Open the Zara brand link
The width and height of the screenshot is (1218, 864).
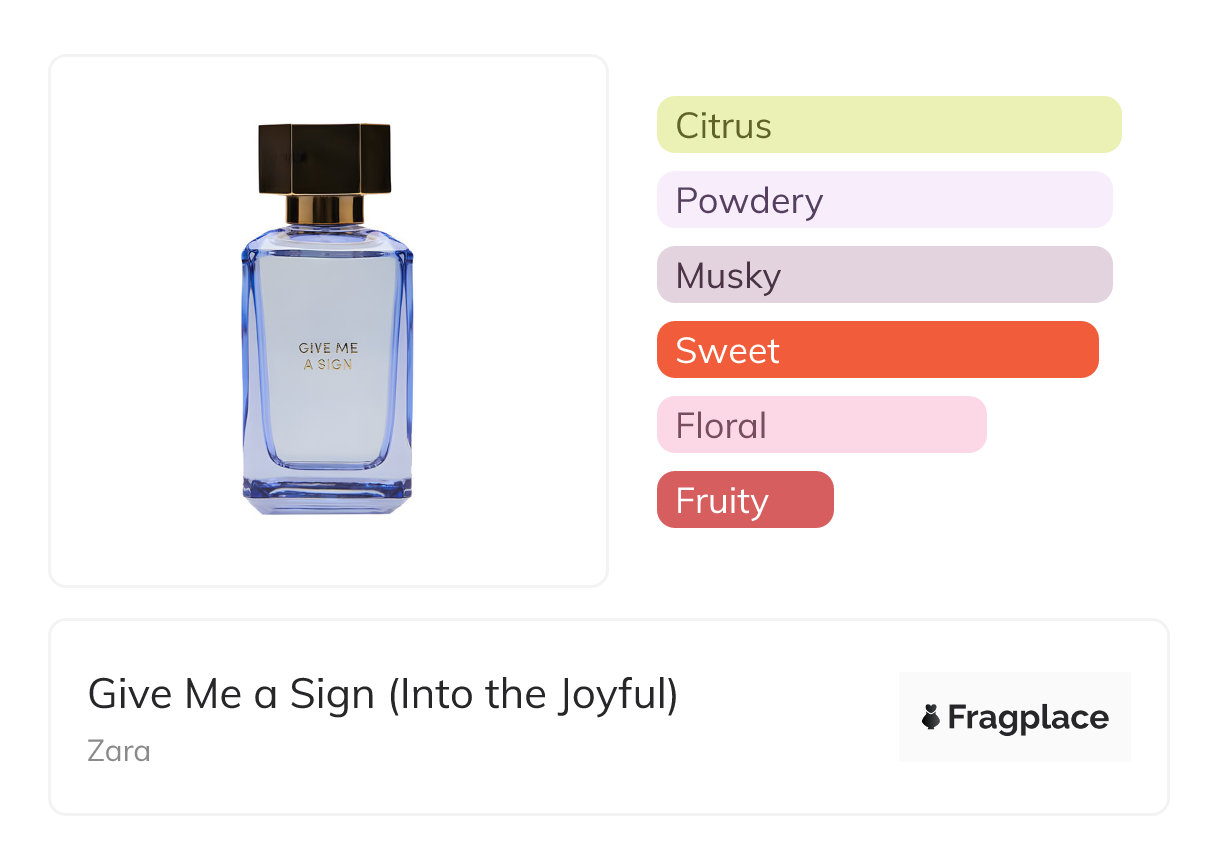pos(119,750)
